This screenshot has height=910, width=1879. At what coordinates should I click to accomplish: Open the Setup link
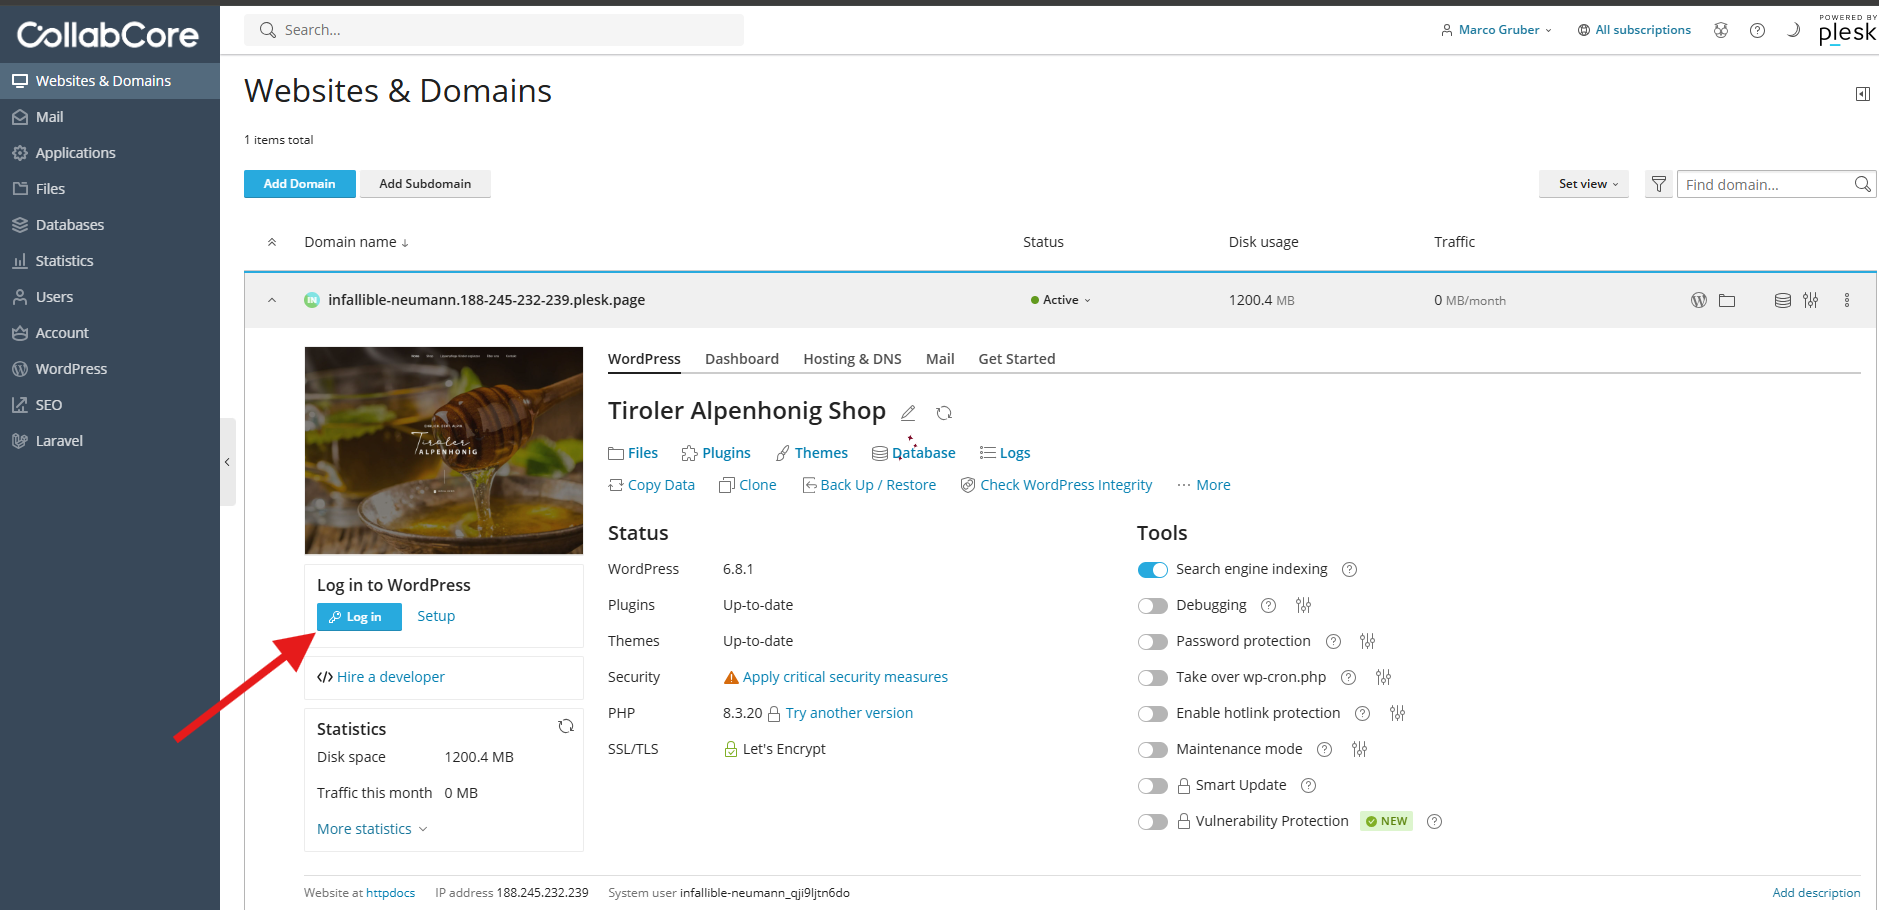coord(436,616)
